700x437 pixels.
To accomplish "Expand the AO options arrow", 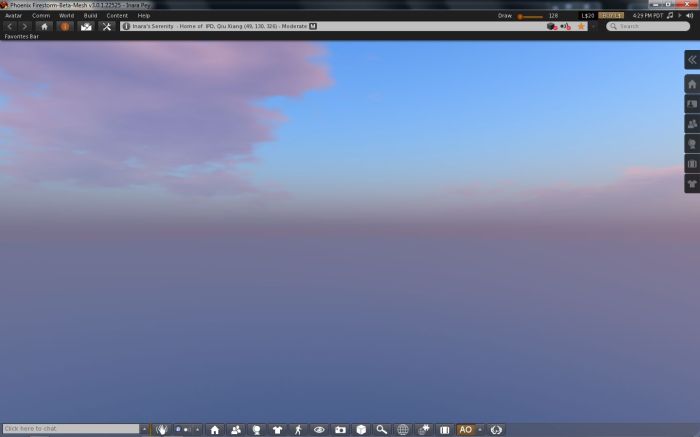I will tap(479, 429).
